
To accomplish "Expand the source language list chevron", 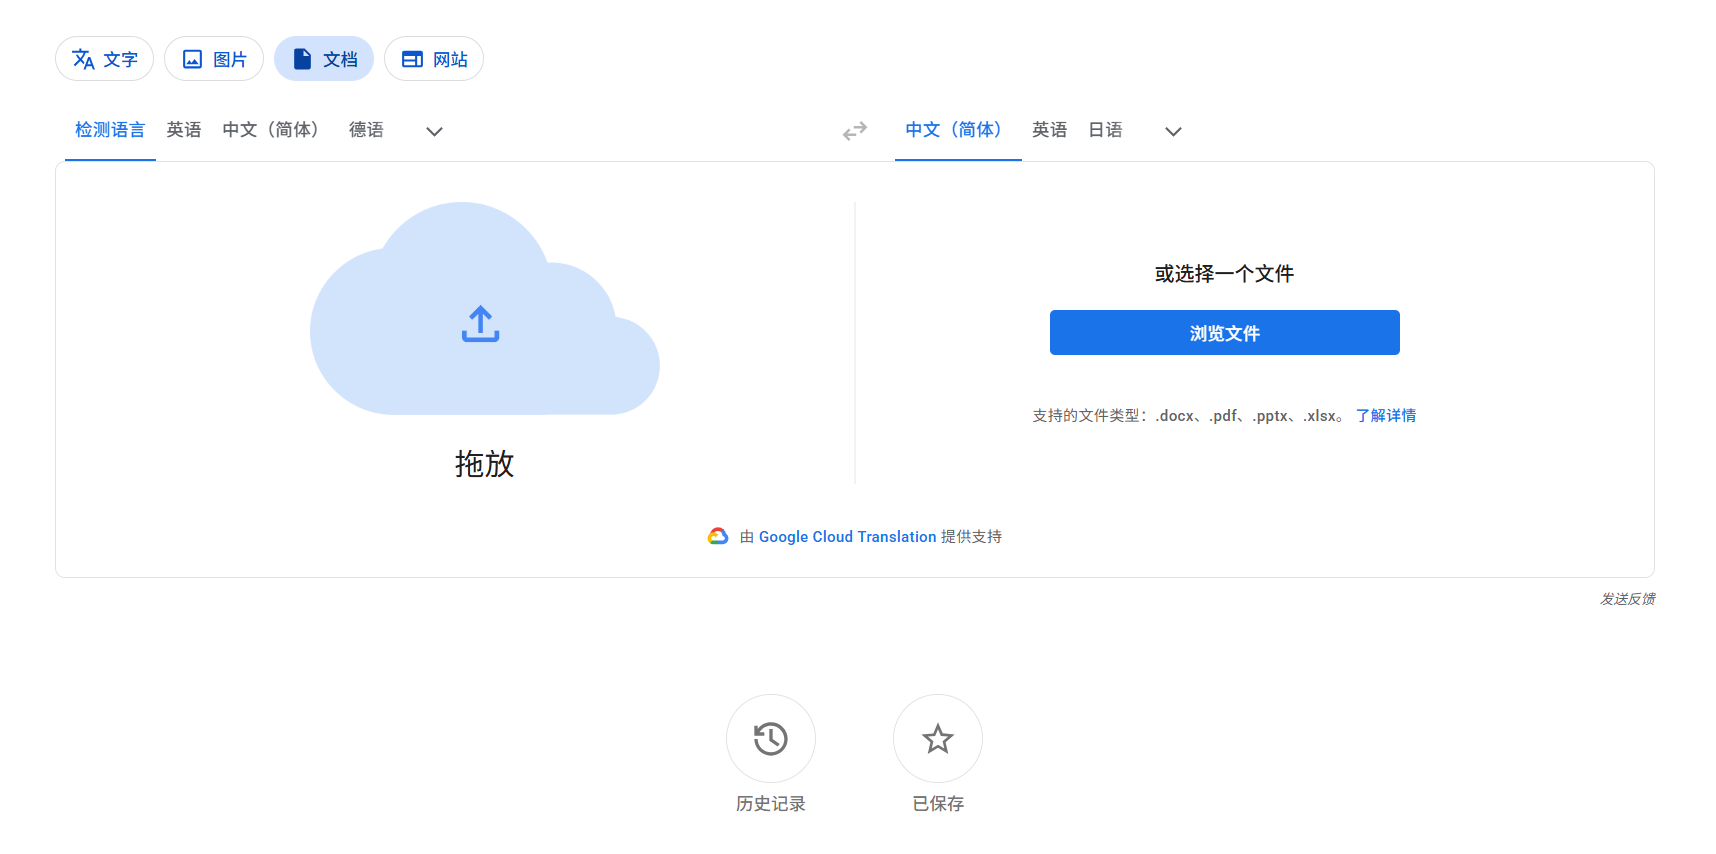I will [434, 131].
